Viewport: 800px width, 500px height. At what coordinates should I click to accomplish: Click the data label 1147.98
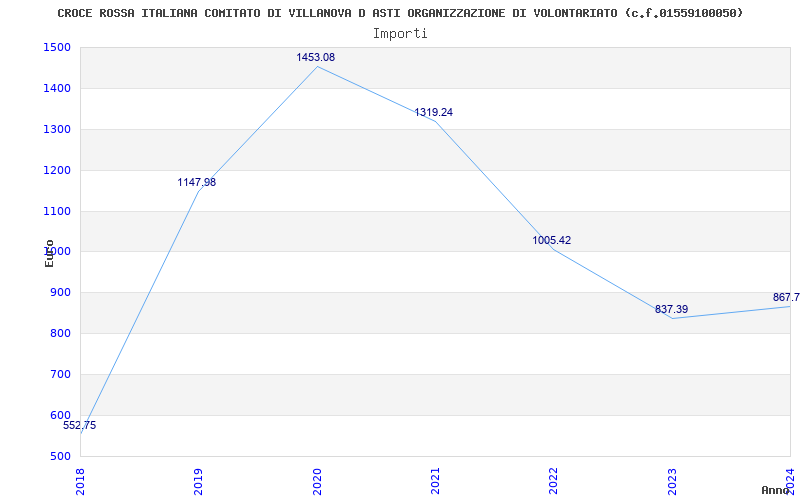click(x=196, y=182)
